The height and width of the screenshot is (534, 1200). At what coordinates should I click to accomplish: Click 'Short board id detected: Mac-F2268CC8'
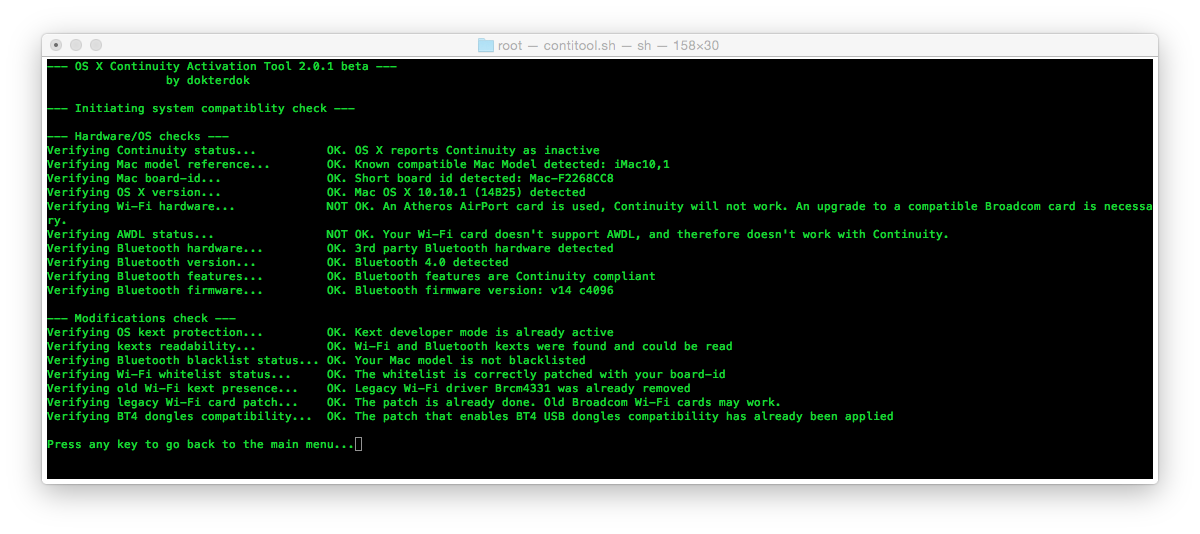pyautogui.click(x=484, y=178)
